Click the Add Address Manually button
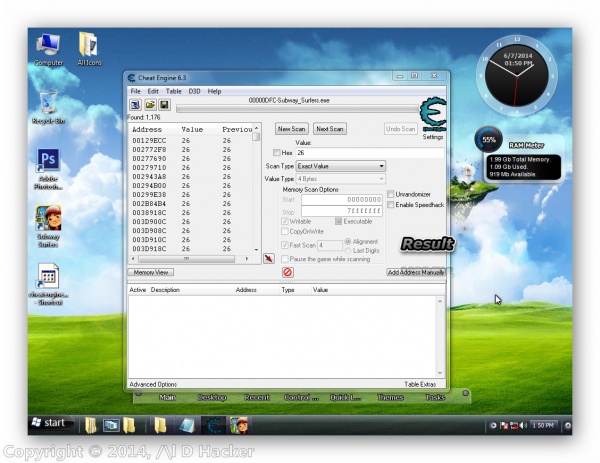 tap(416, 272)
